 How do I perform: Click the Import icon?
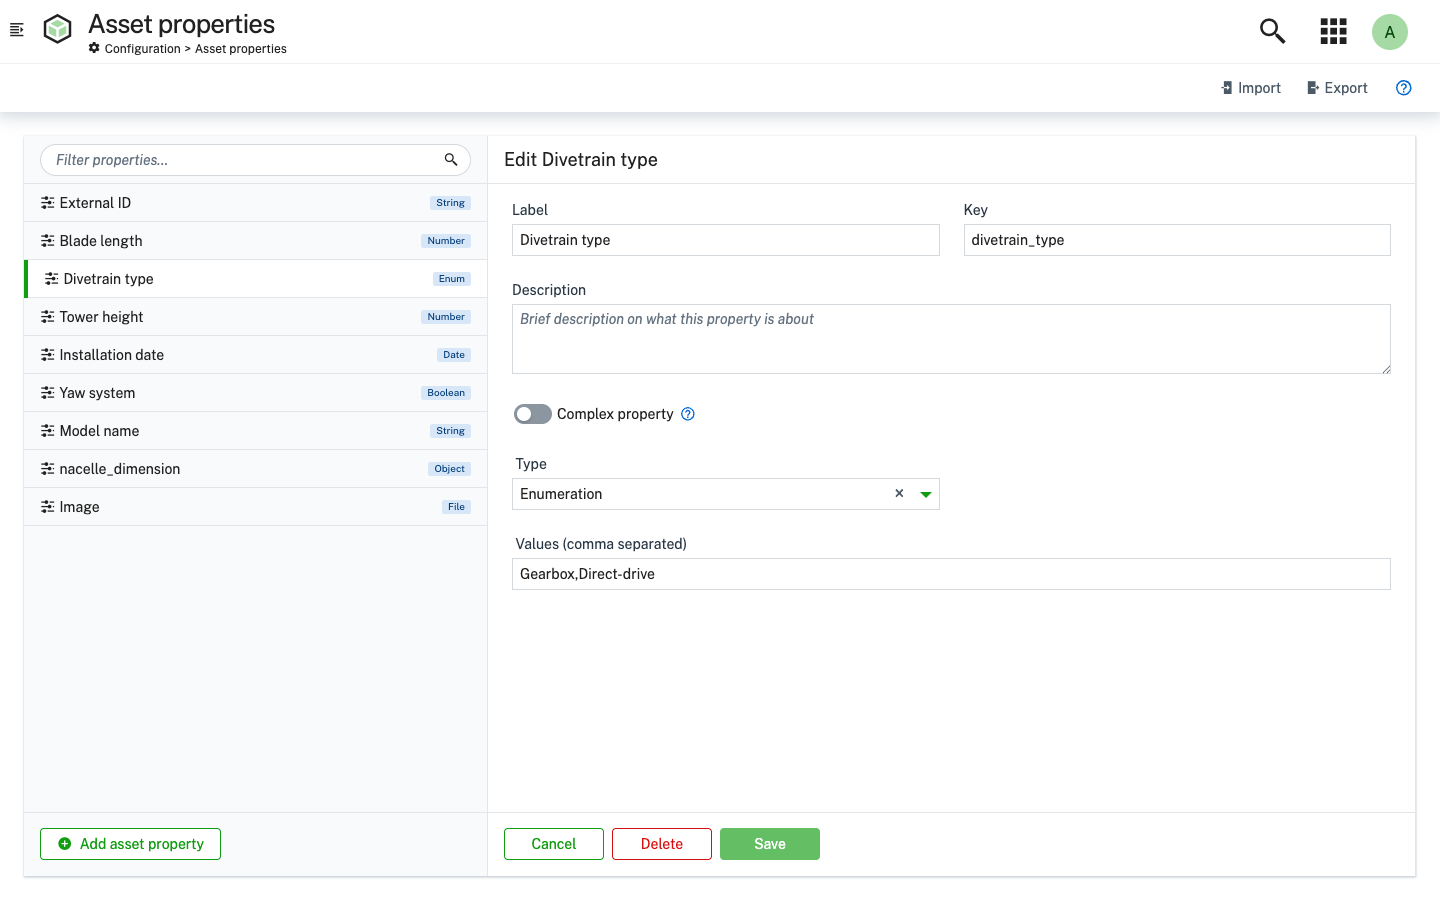(1228, 88)
